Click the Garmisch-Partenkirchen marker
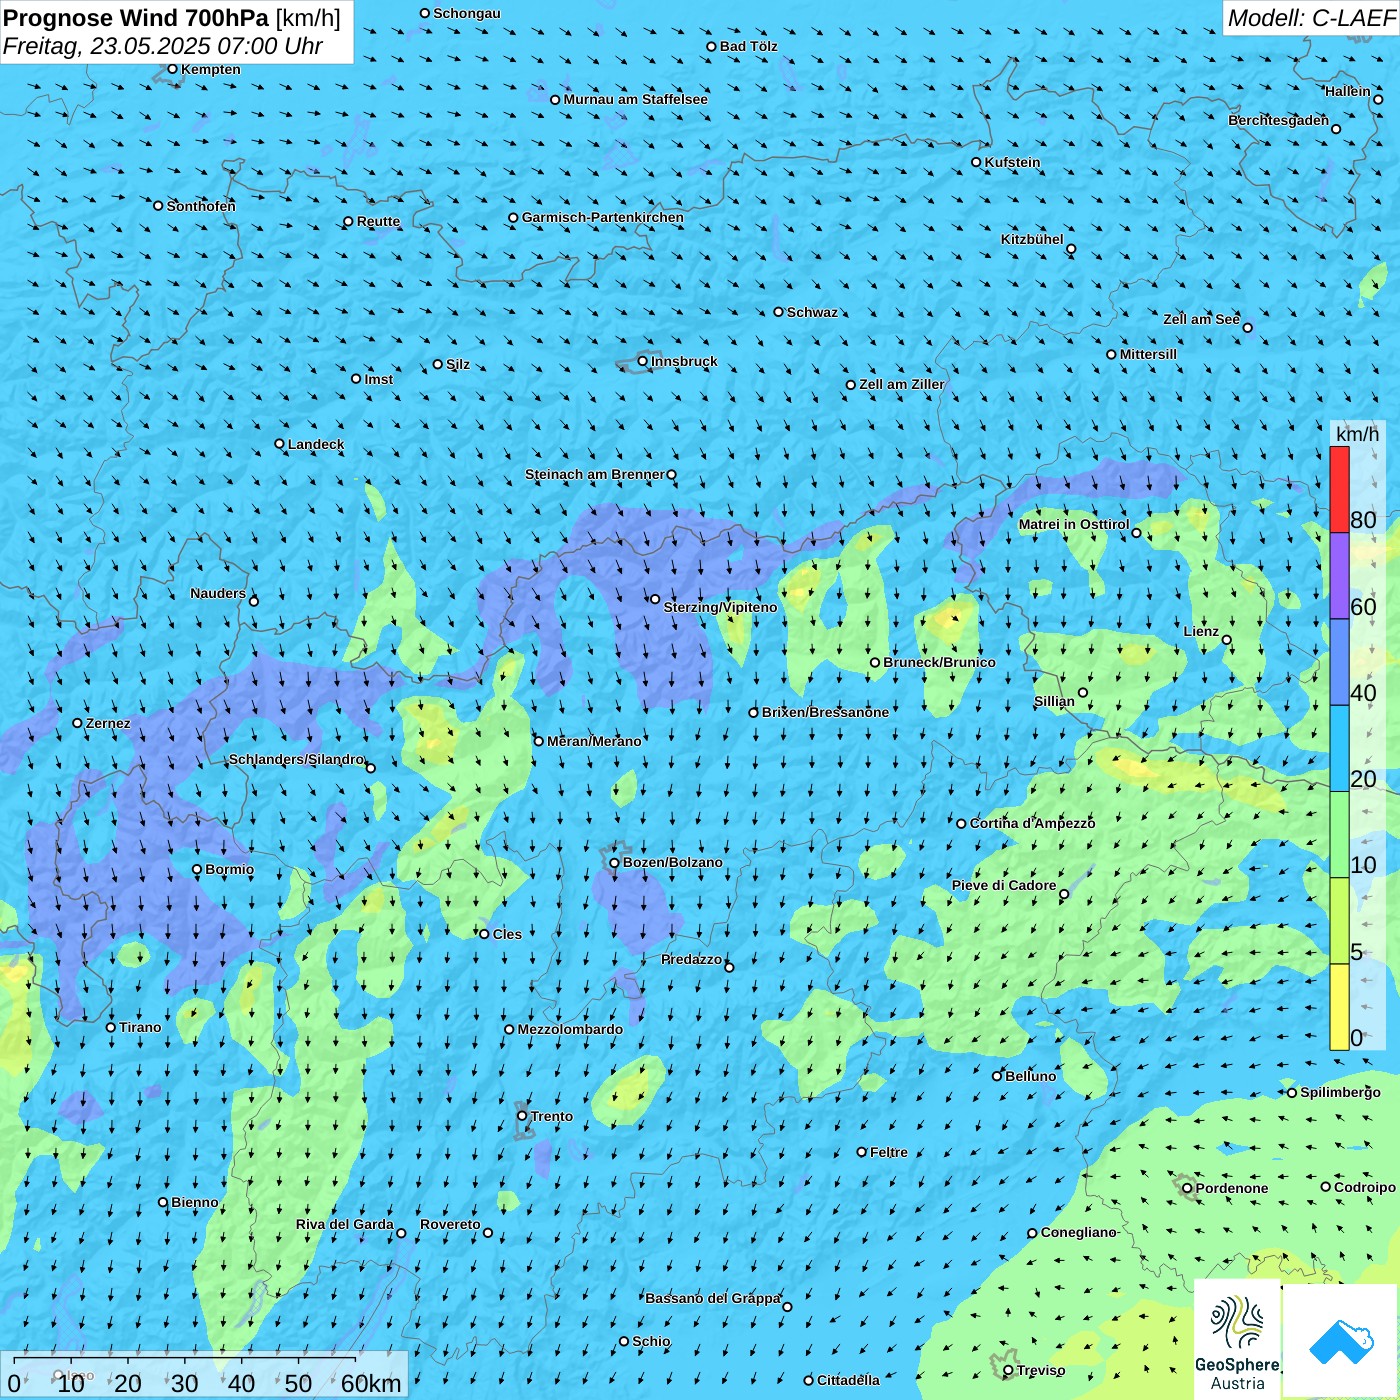The width and height of the screenshot is (1400, 1400). (513, 217)
